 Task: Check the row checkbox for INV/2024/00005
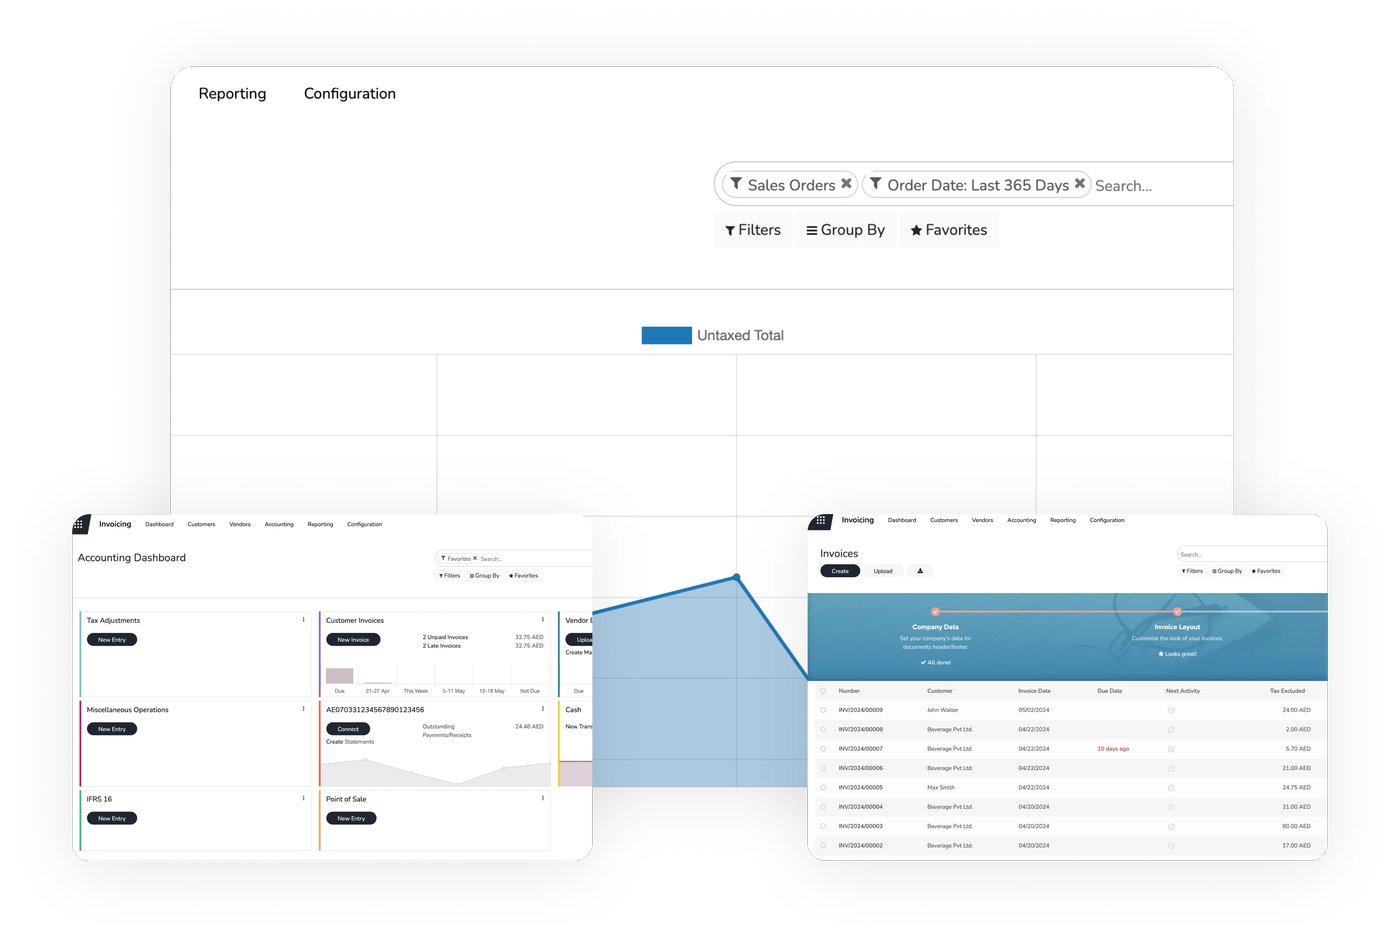(x=823, y=788)
